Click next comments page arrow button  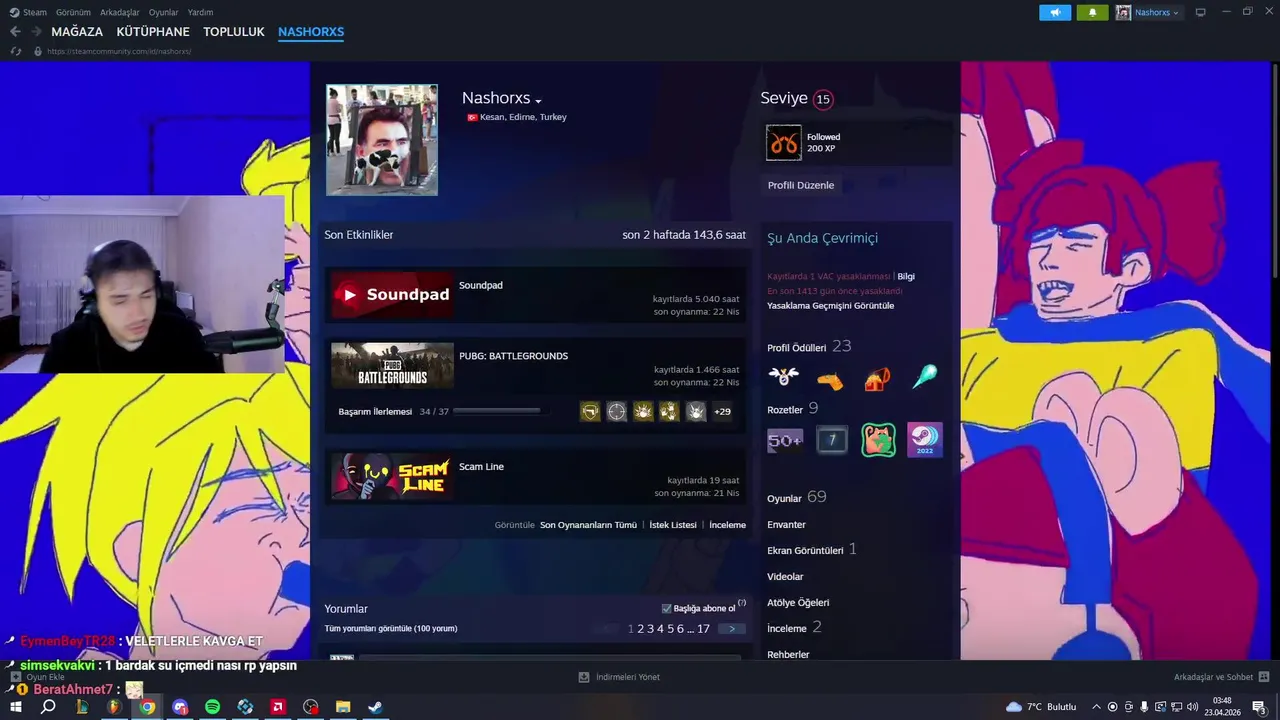732,629
